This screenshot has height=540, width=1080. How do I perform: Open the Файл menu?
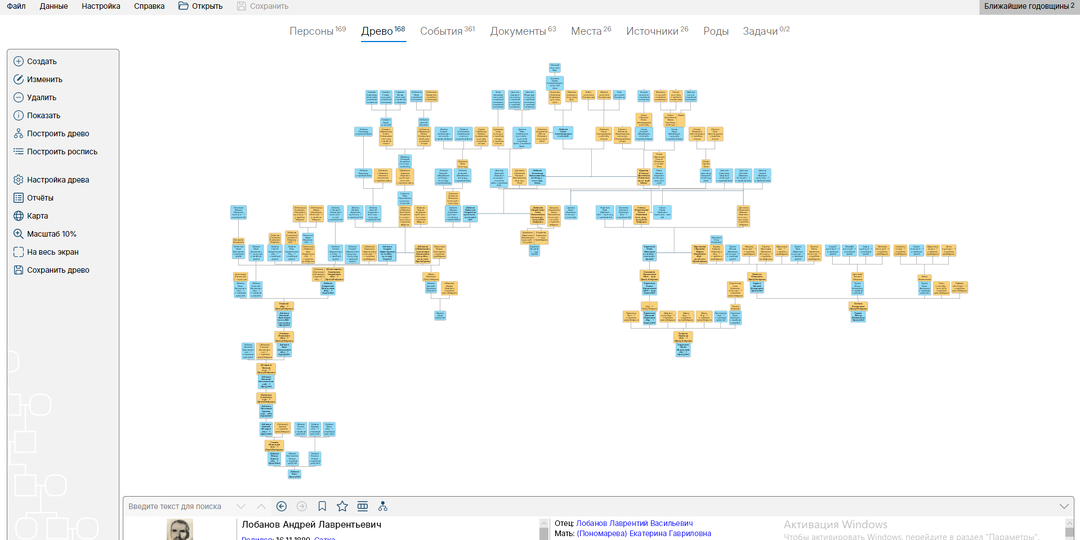point(17,6)
